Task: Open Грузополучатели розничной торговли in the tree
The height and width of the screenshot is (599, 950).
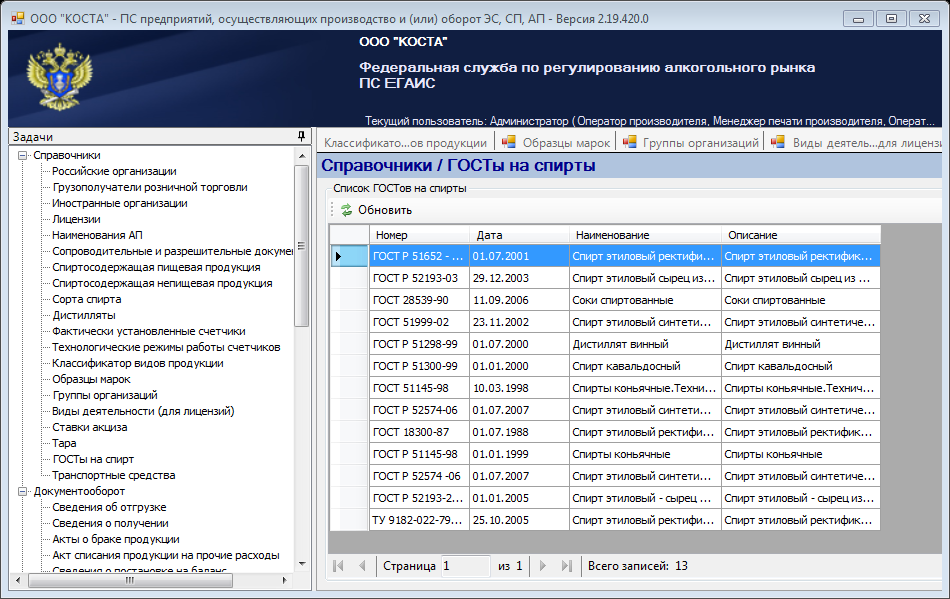Action: pyautogui.click(x=150, y=187)
